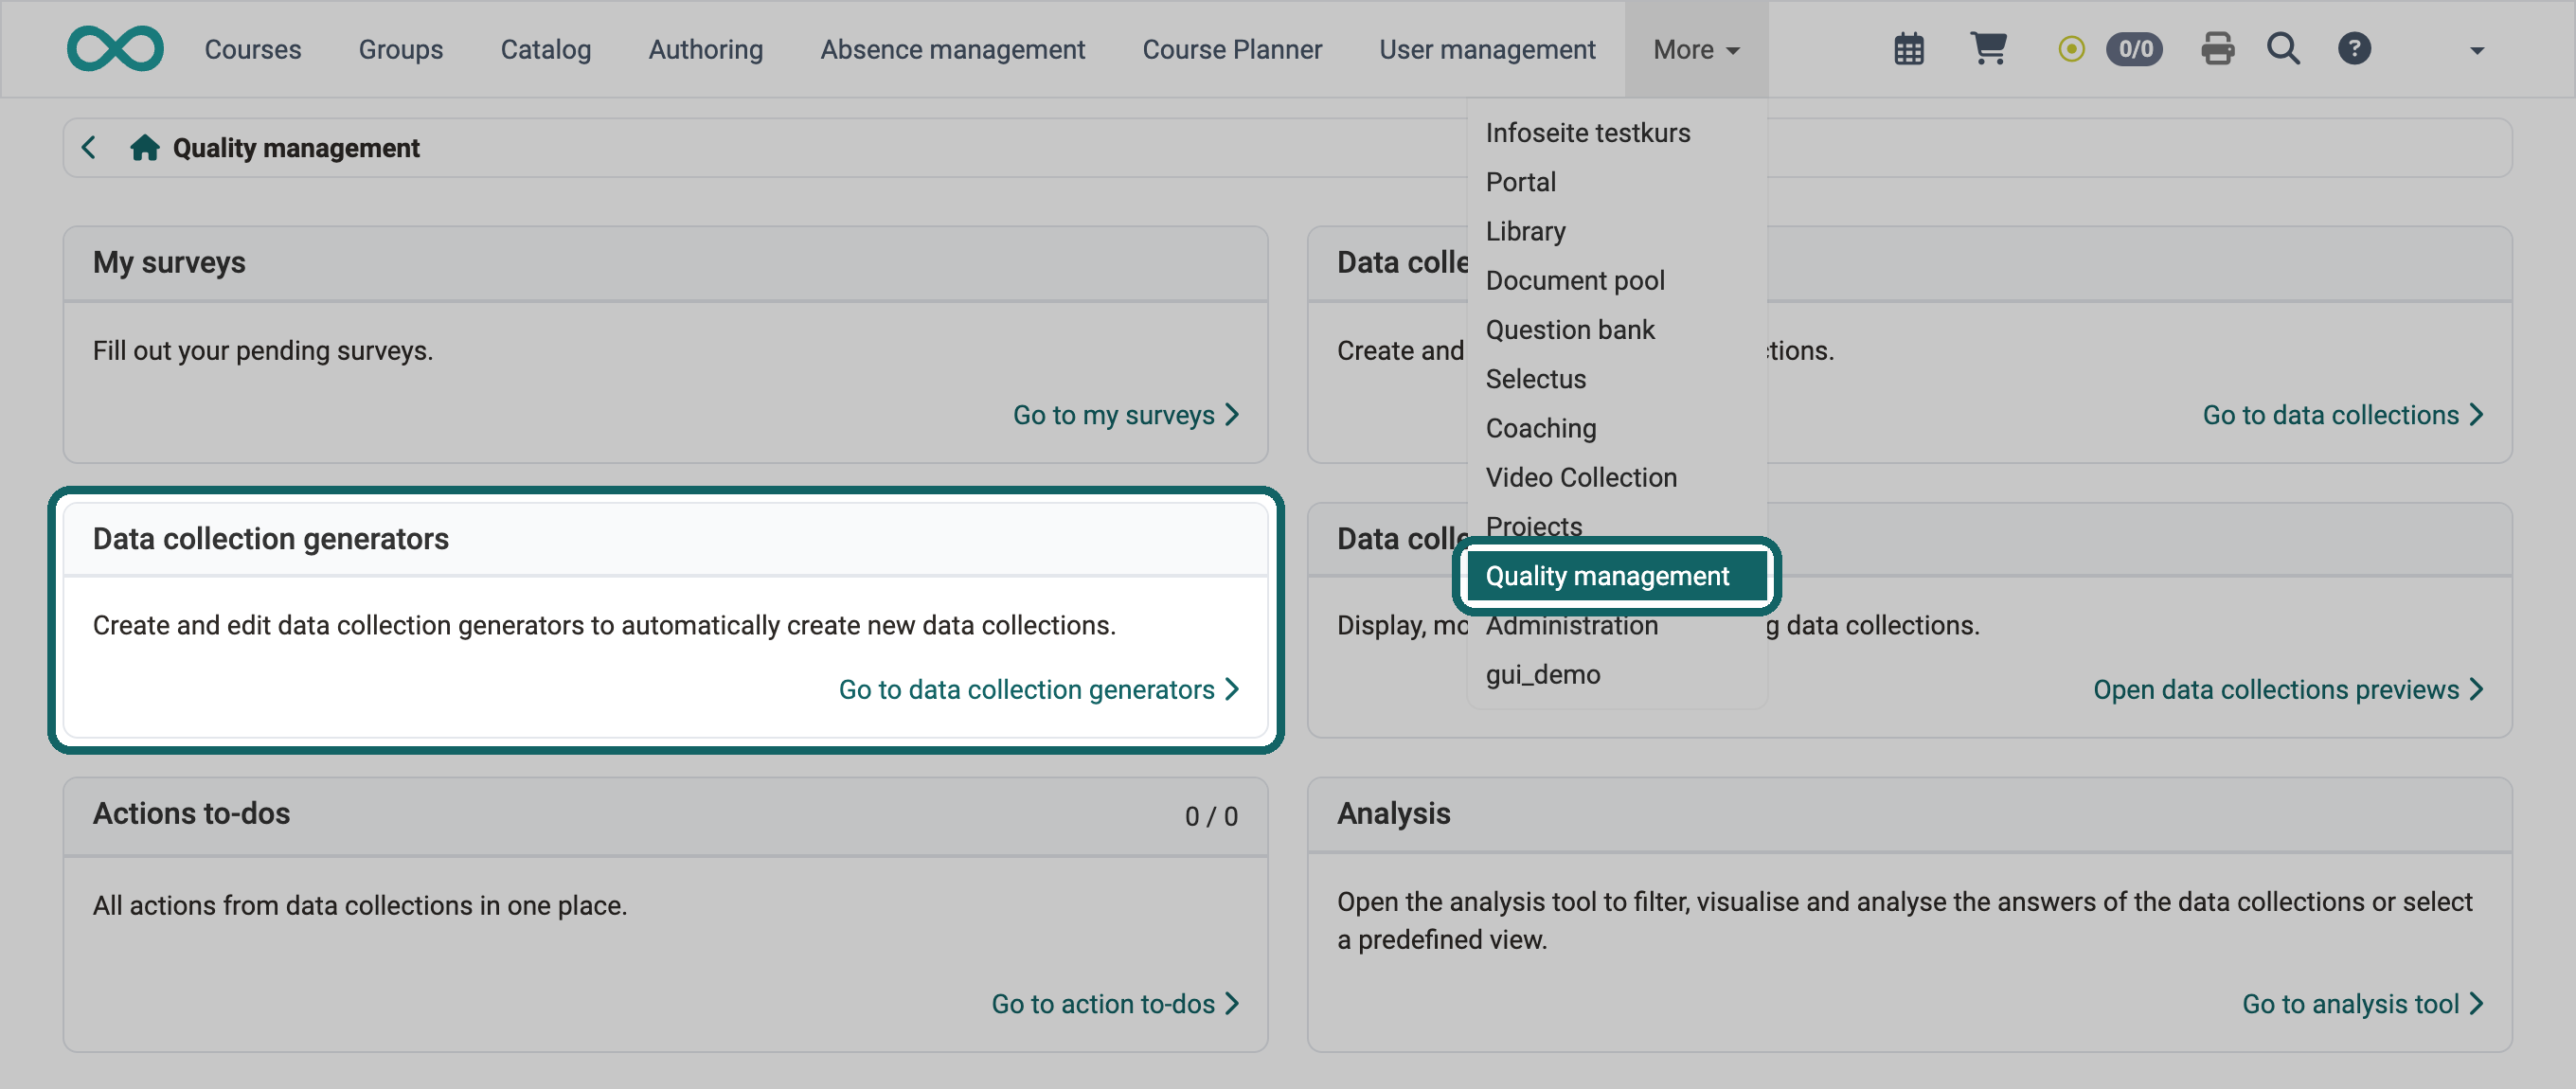Follow the Go to my surveys link
This screenshot has width=2576, height=1089.
(x=1126, y=415)
